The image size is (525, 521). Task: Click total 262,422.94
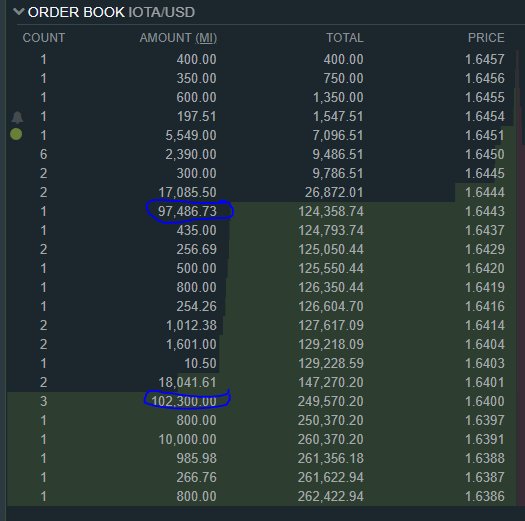331,496
